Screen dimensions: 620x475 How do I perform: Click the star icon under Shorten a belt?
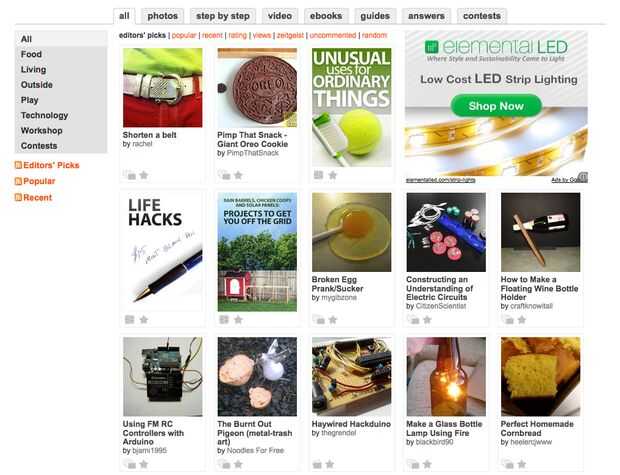pyautogui.click(x=144, y=175)
